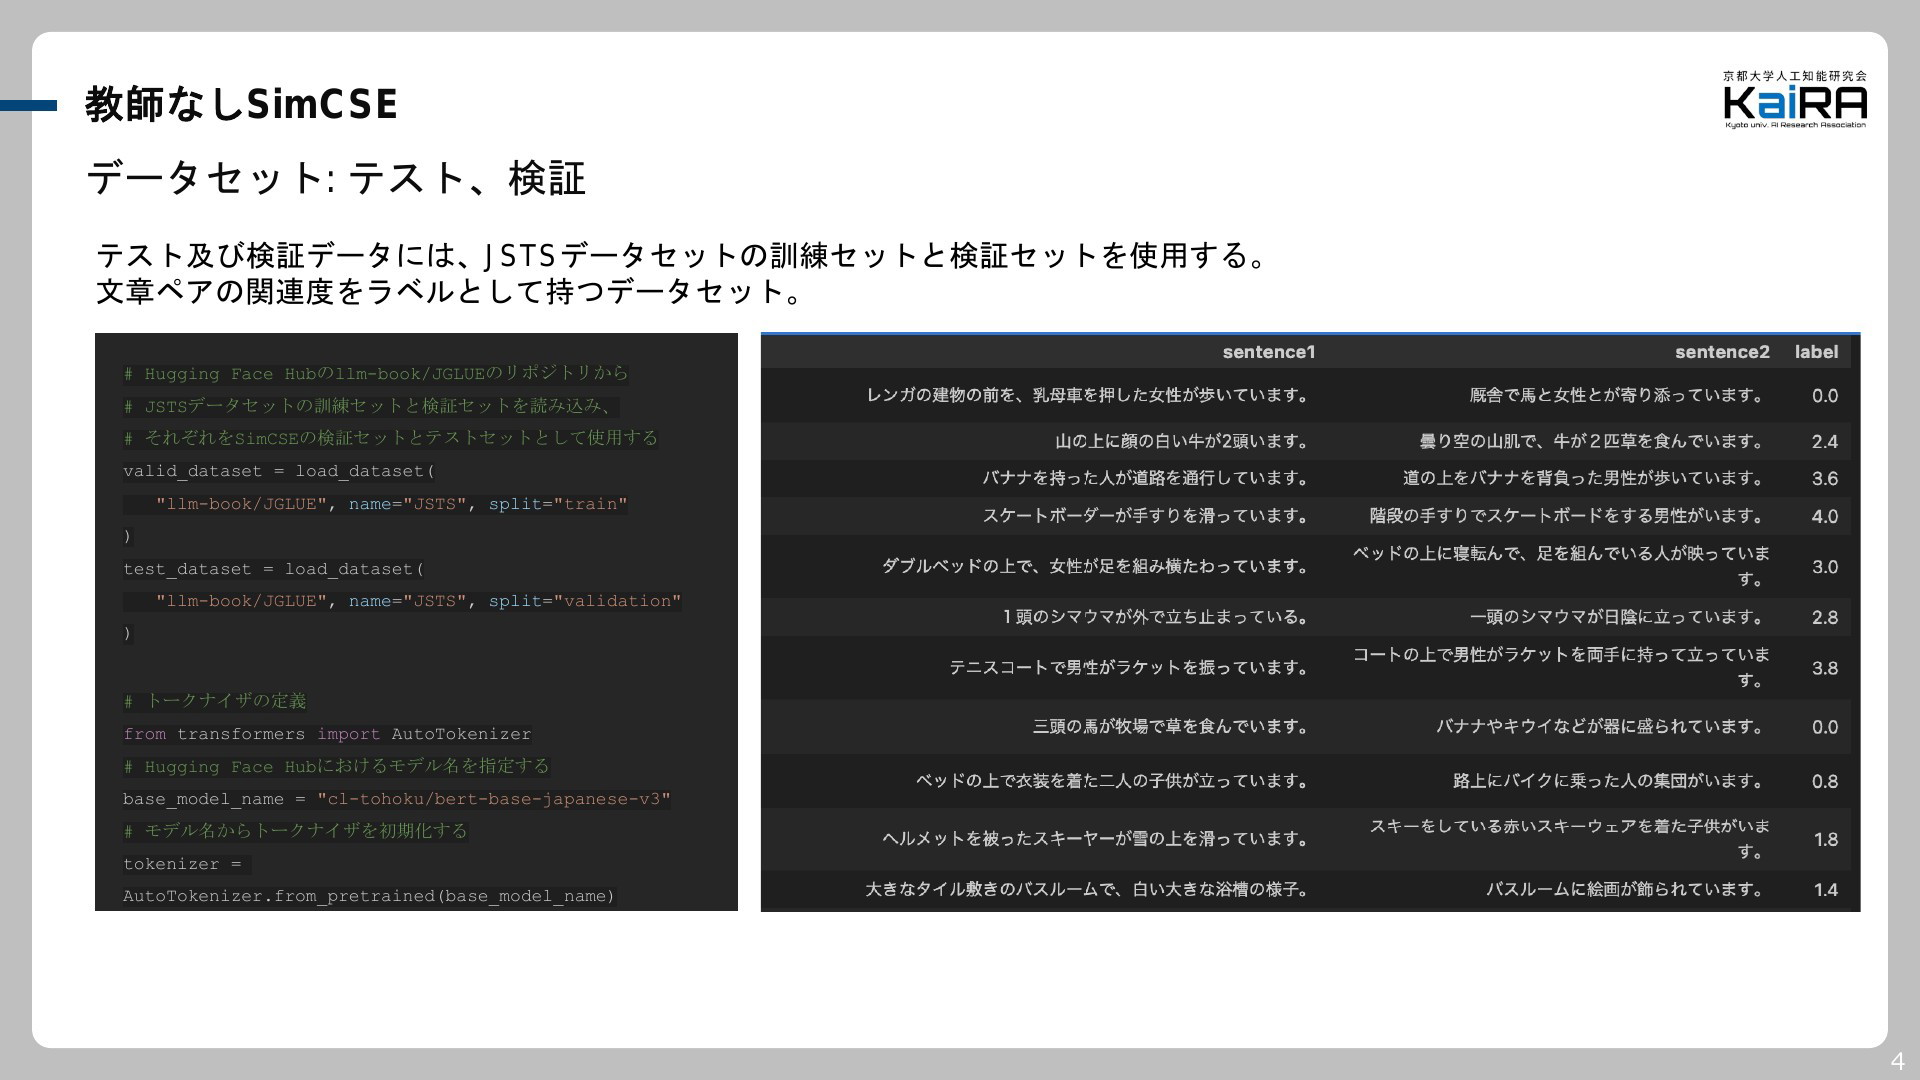This screenshot has height=1080, width=1920.
Task: Select cell 道の上をバナナを背負った男性が歩いています。
Action: tap(1584, 478)
